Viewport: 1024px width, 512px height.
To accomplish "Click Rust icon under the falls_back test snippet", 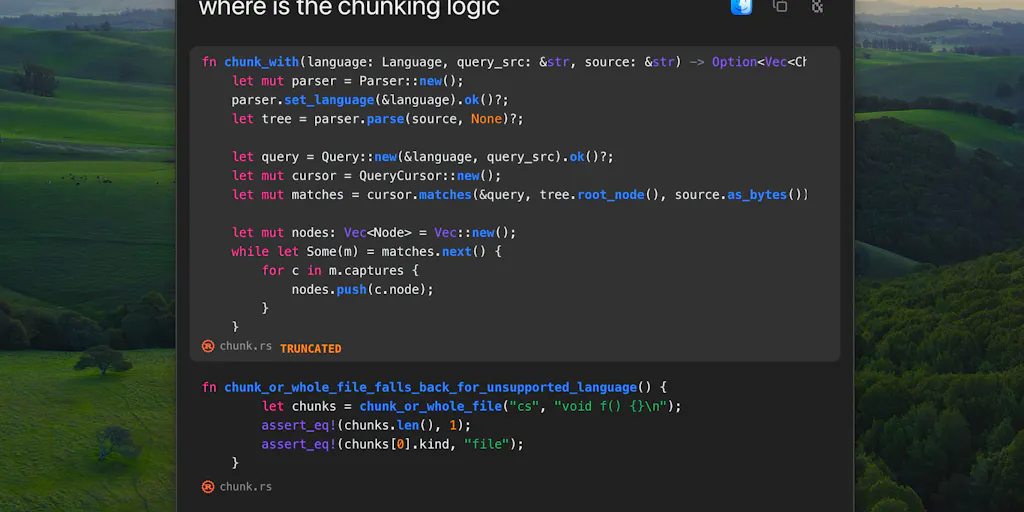I will coord(208,487).
